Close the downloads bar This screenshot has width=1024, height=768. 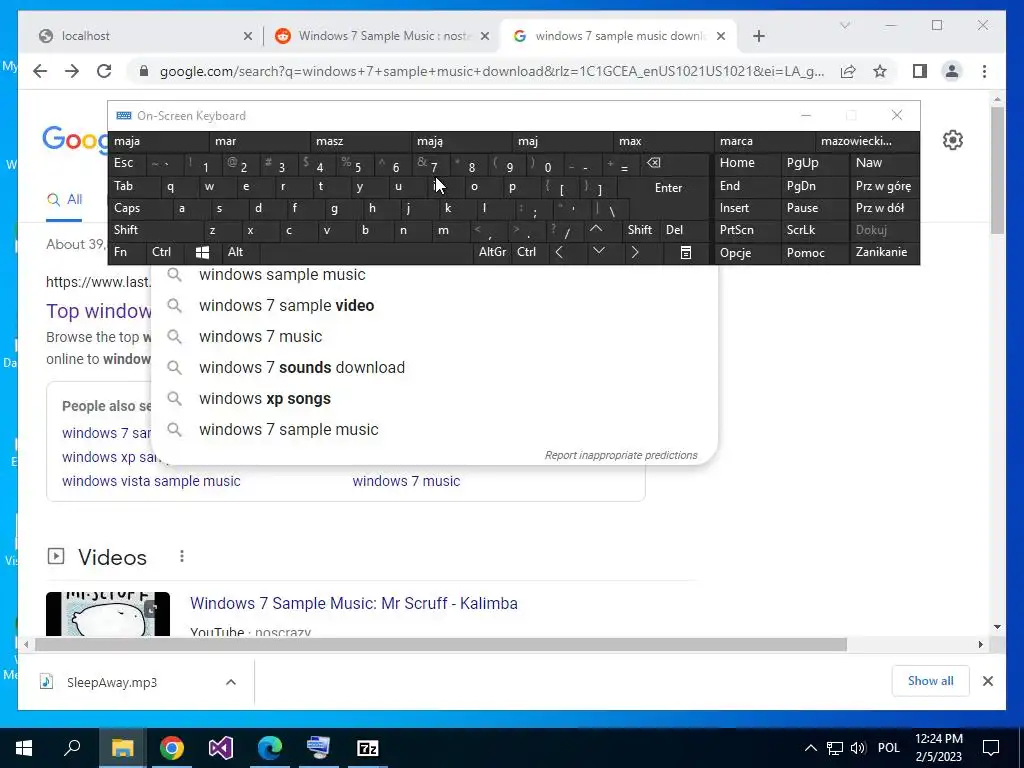pos(988,681)
